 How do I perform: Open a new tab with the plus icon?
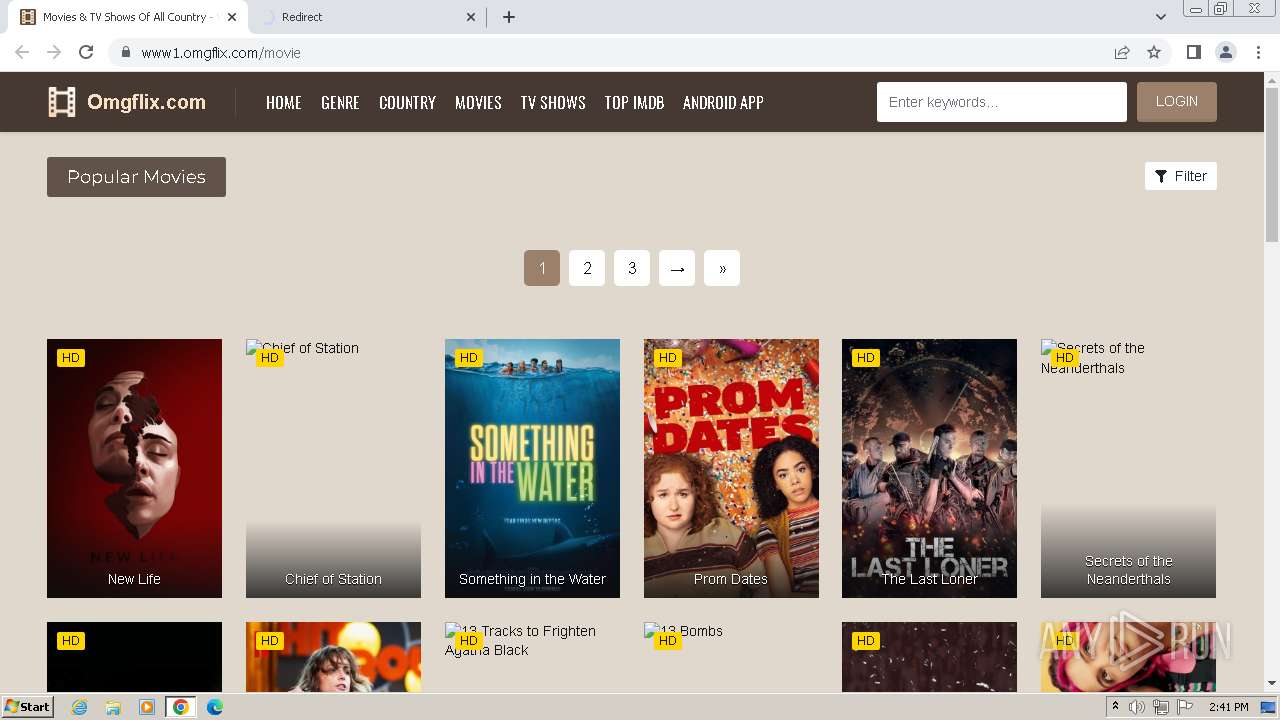509,17
